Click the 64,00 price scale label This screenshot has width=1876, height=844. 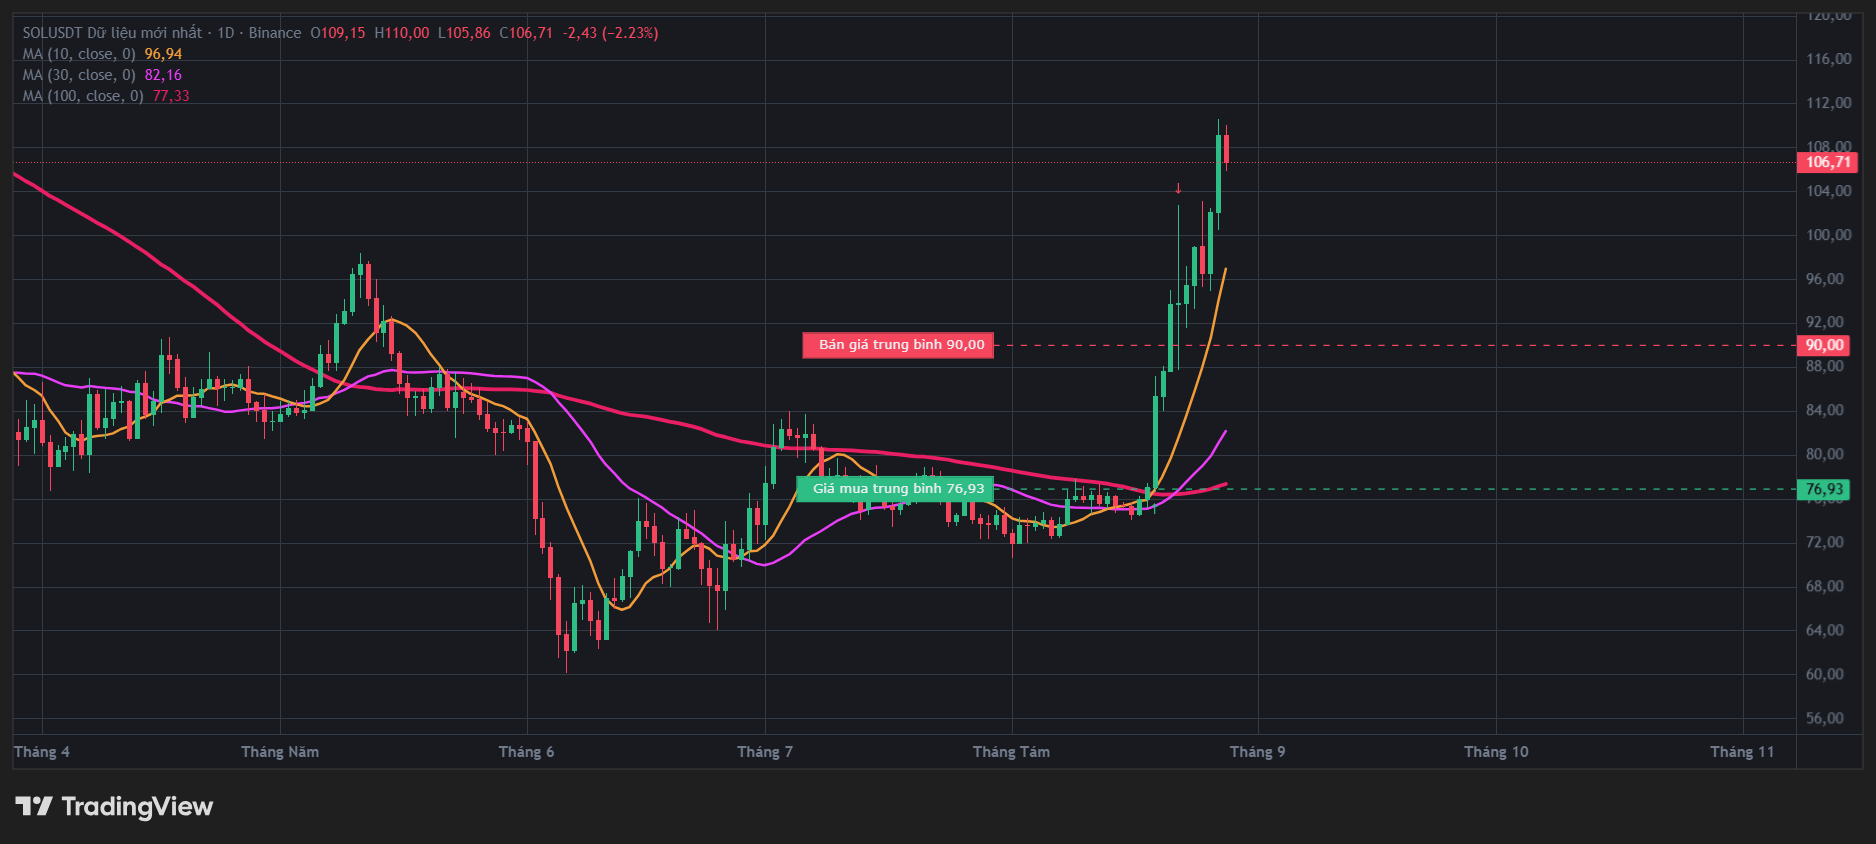point(1824,630)
